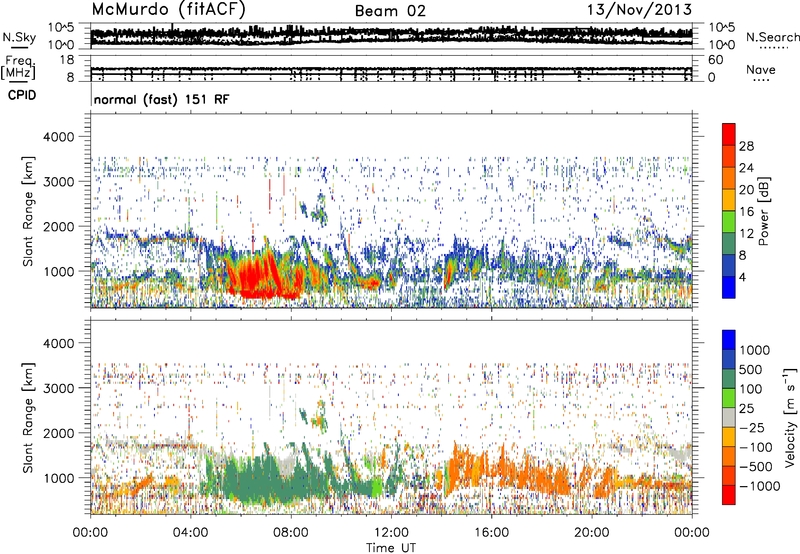
Task: Click the 28 label on the power colorbar
Action: pos(746,146)
